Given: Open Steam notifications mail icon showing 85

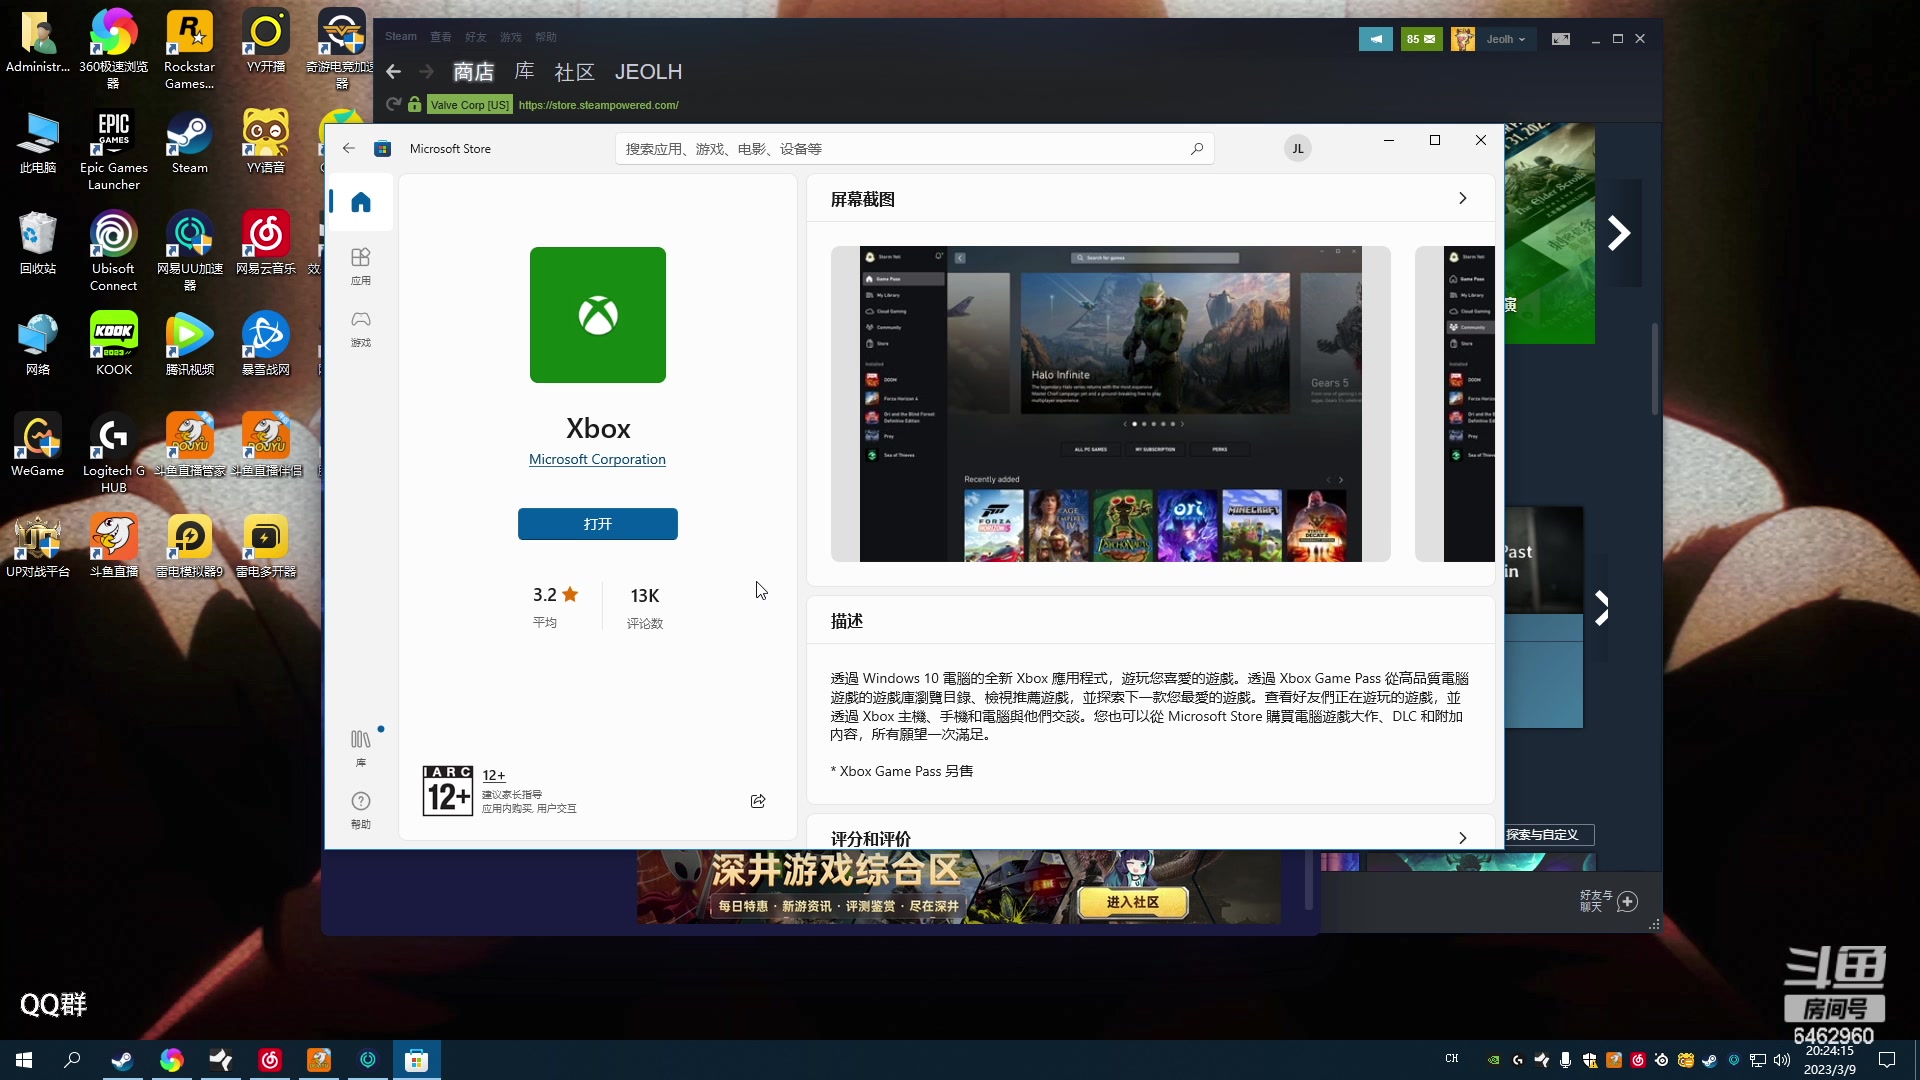Looking at the screenshot, I should 1422,38.
